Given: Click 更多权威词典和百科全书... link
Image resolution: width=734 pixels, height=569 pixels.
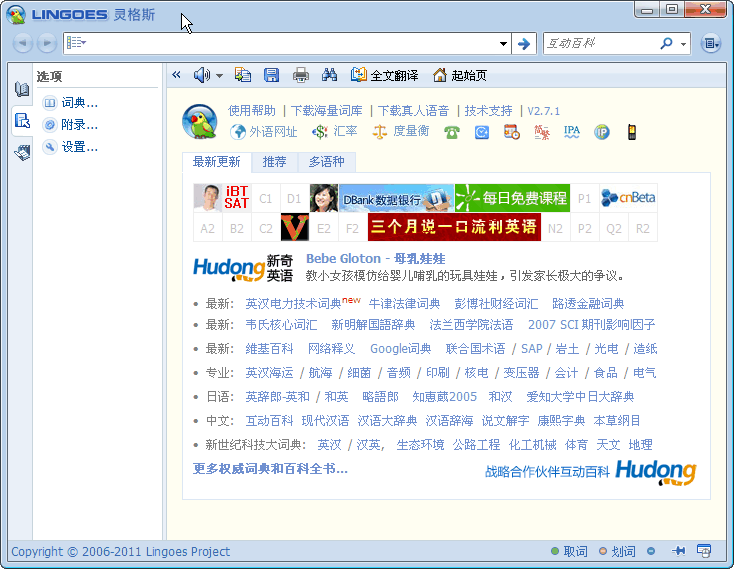Looking at the screenshot, I should pyautogui.click(x=270, y=468).
